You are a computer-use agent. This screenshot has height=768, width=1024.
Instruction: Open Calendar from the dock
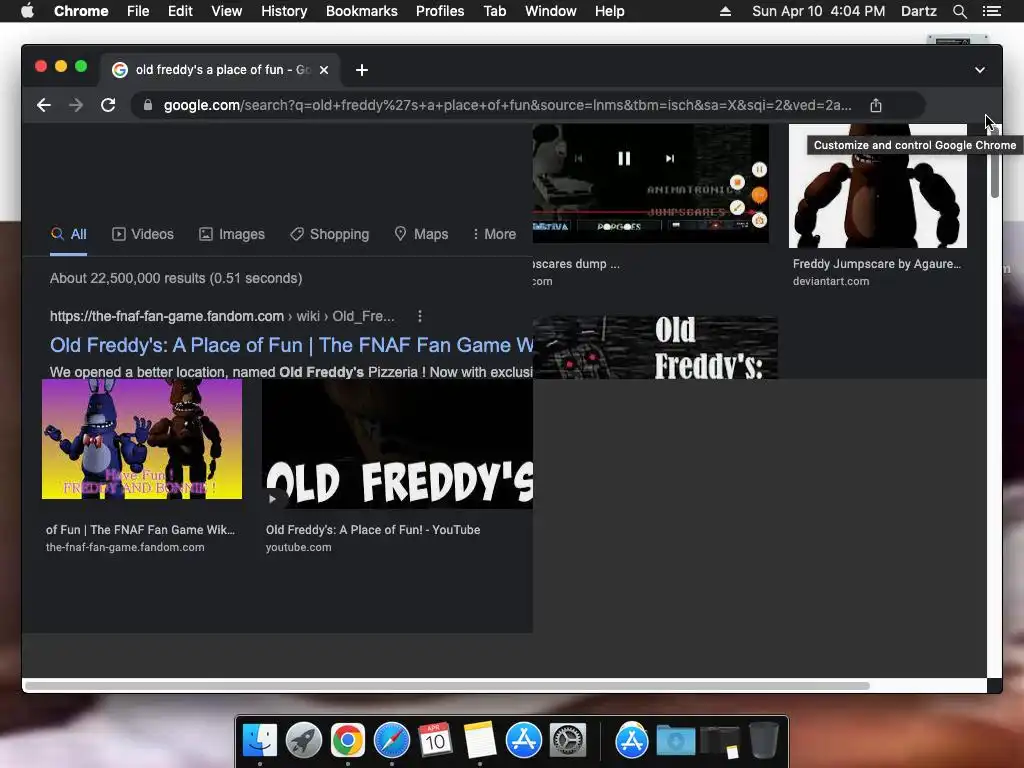[x=435, y=740]
